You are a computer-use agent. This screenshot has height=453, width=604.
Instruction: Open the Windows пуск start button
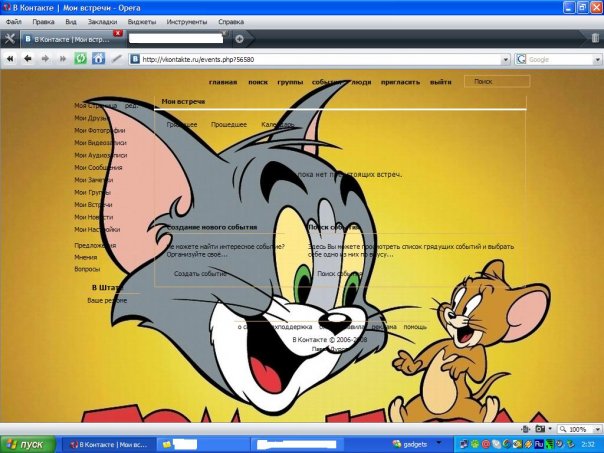(28, 445)
